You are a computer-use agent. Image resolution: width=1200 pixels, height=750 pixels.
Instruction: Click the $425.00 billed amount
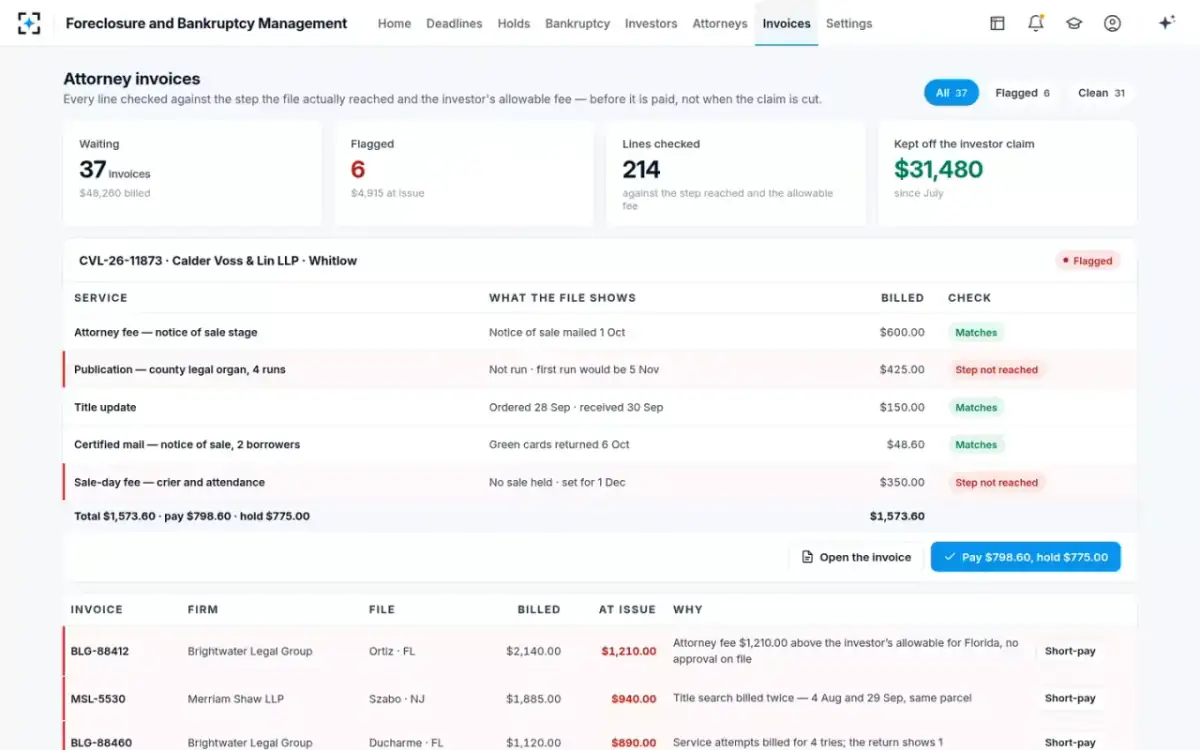point(902,369)
